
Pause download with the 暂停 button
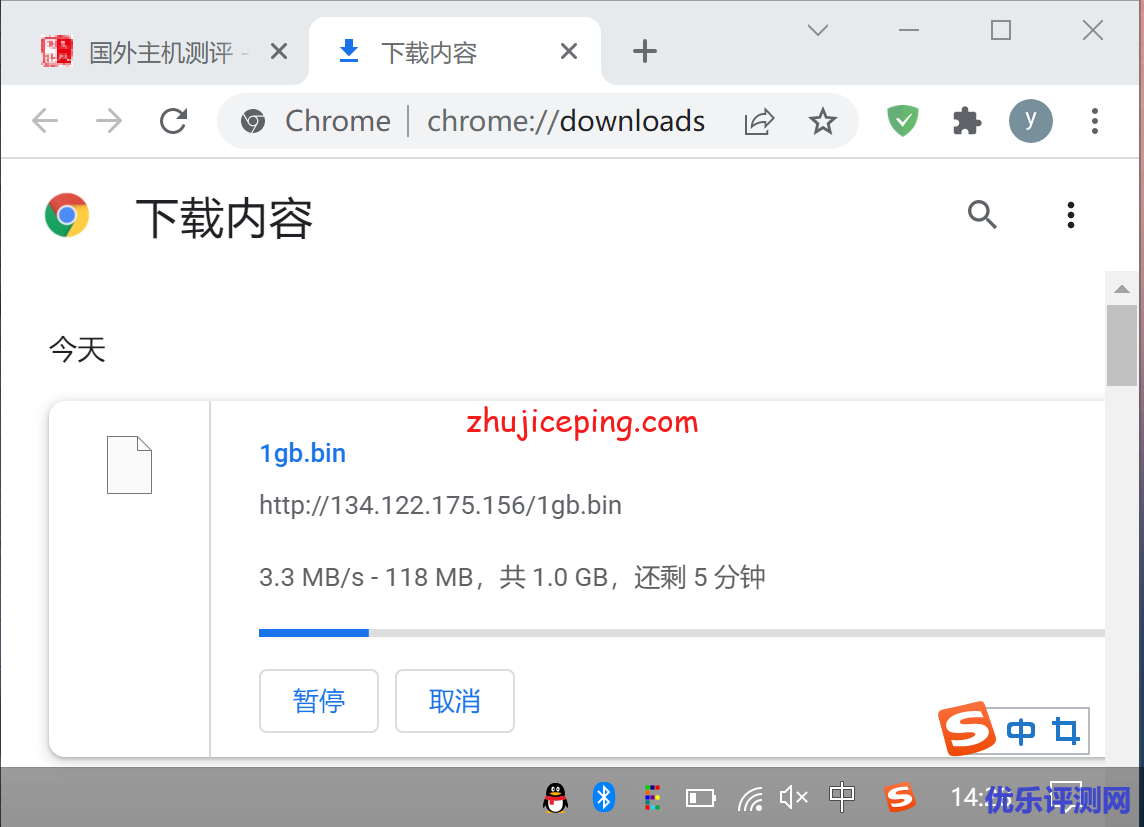tap(319, 701)
